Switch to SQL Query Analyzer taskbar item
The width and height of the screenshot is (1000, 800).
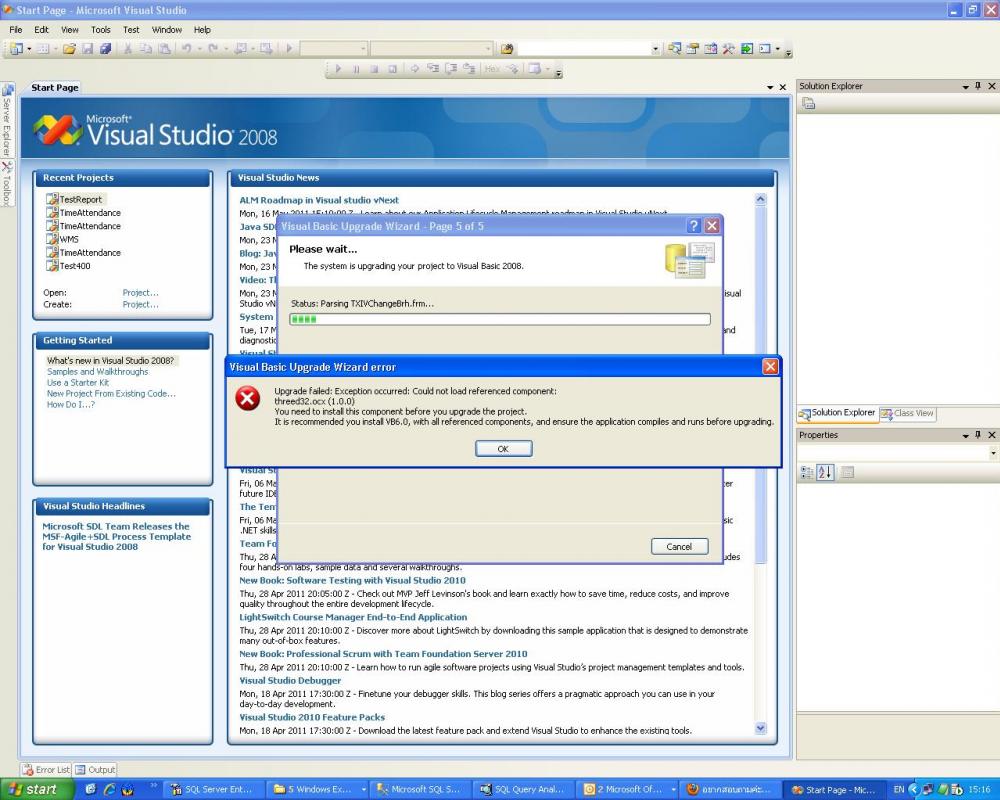pos(522,789)
